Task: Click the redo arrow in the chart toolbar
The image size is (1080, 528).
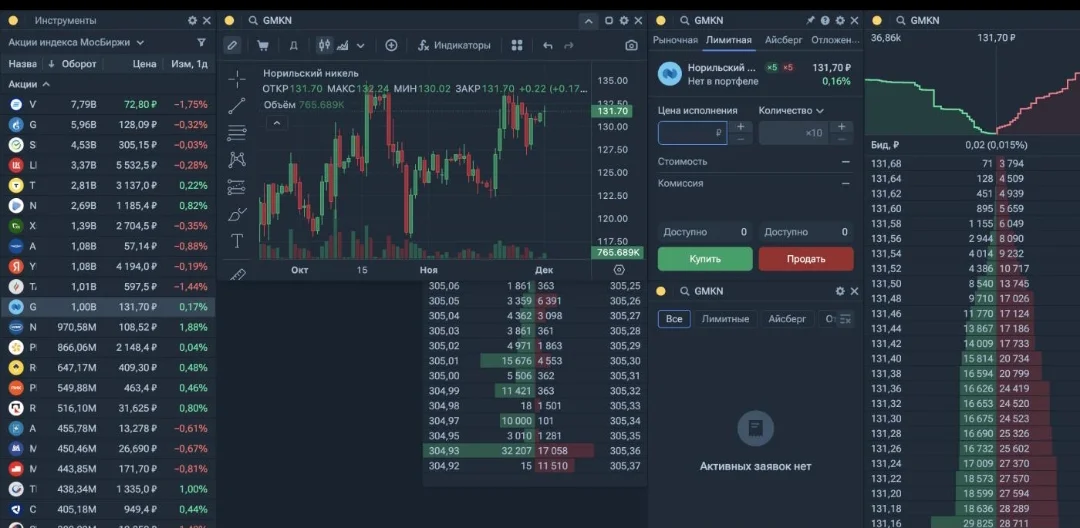Action: point(569,45)
